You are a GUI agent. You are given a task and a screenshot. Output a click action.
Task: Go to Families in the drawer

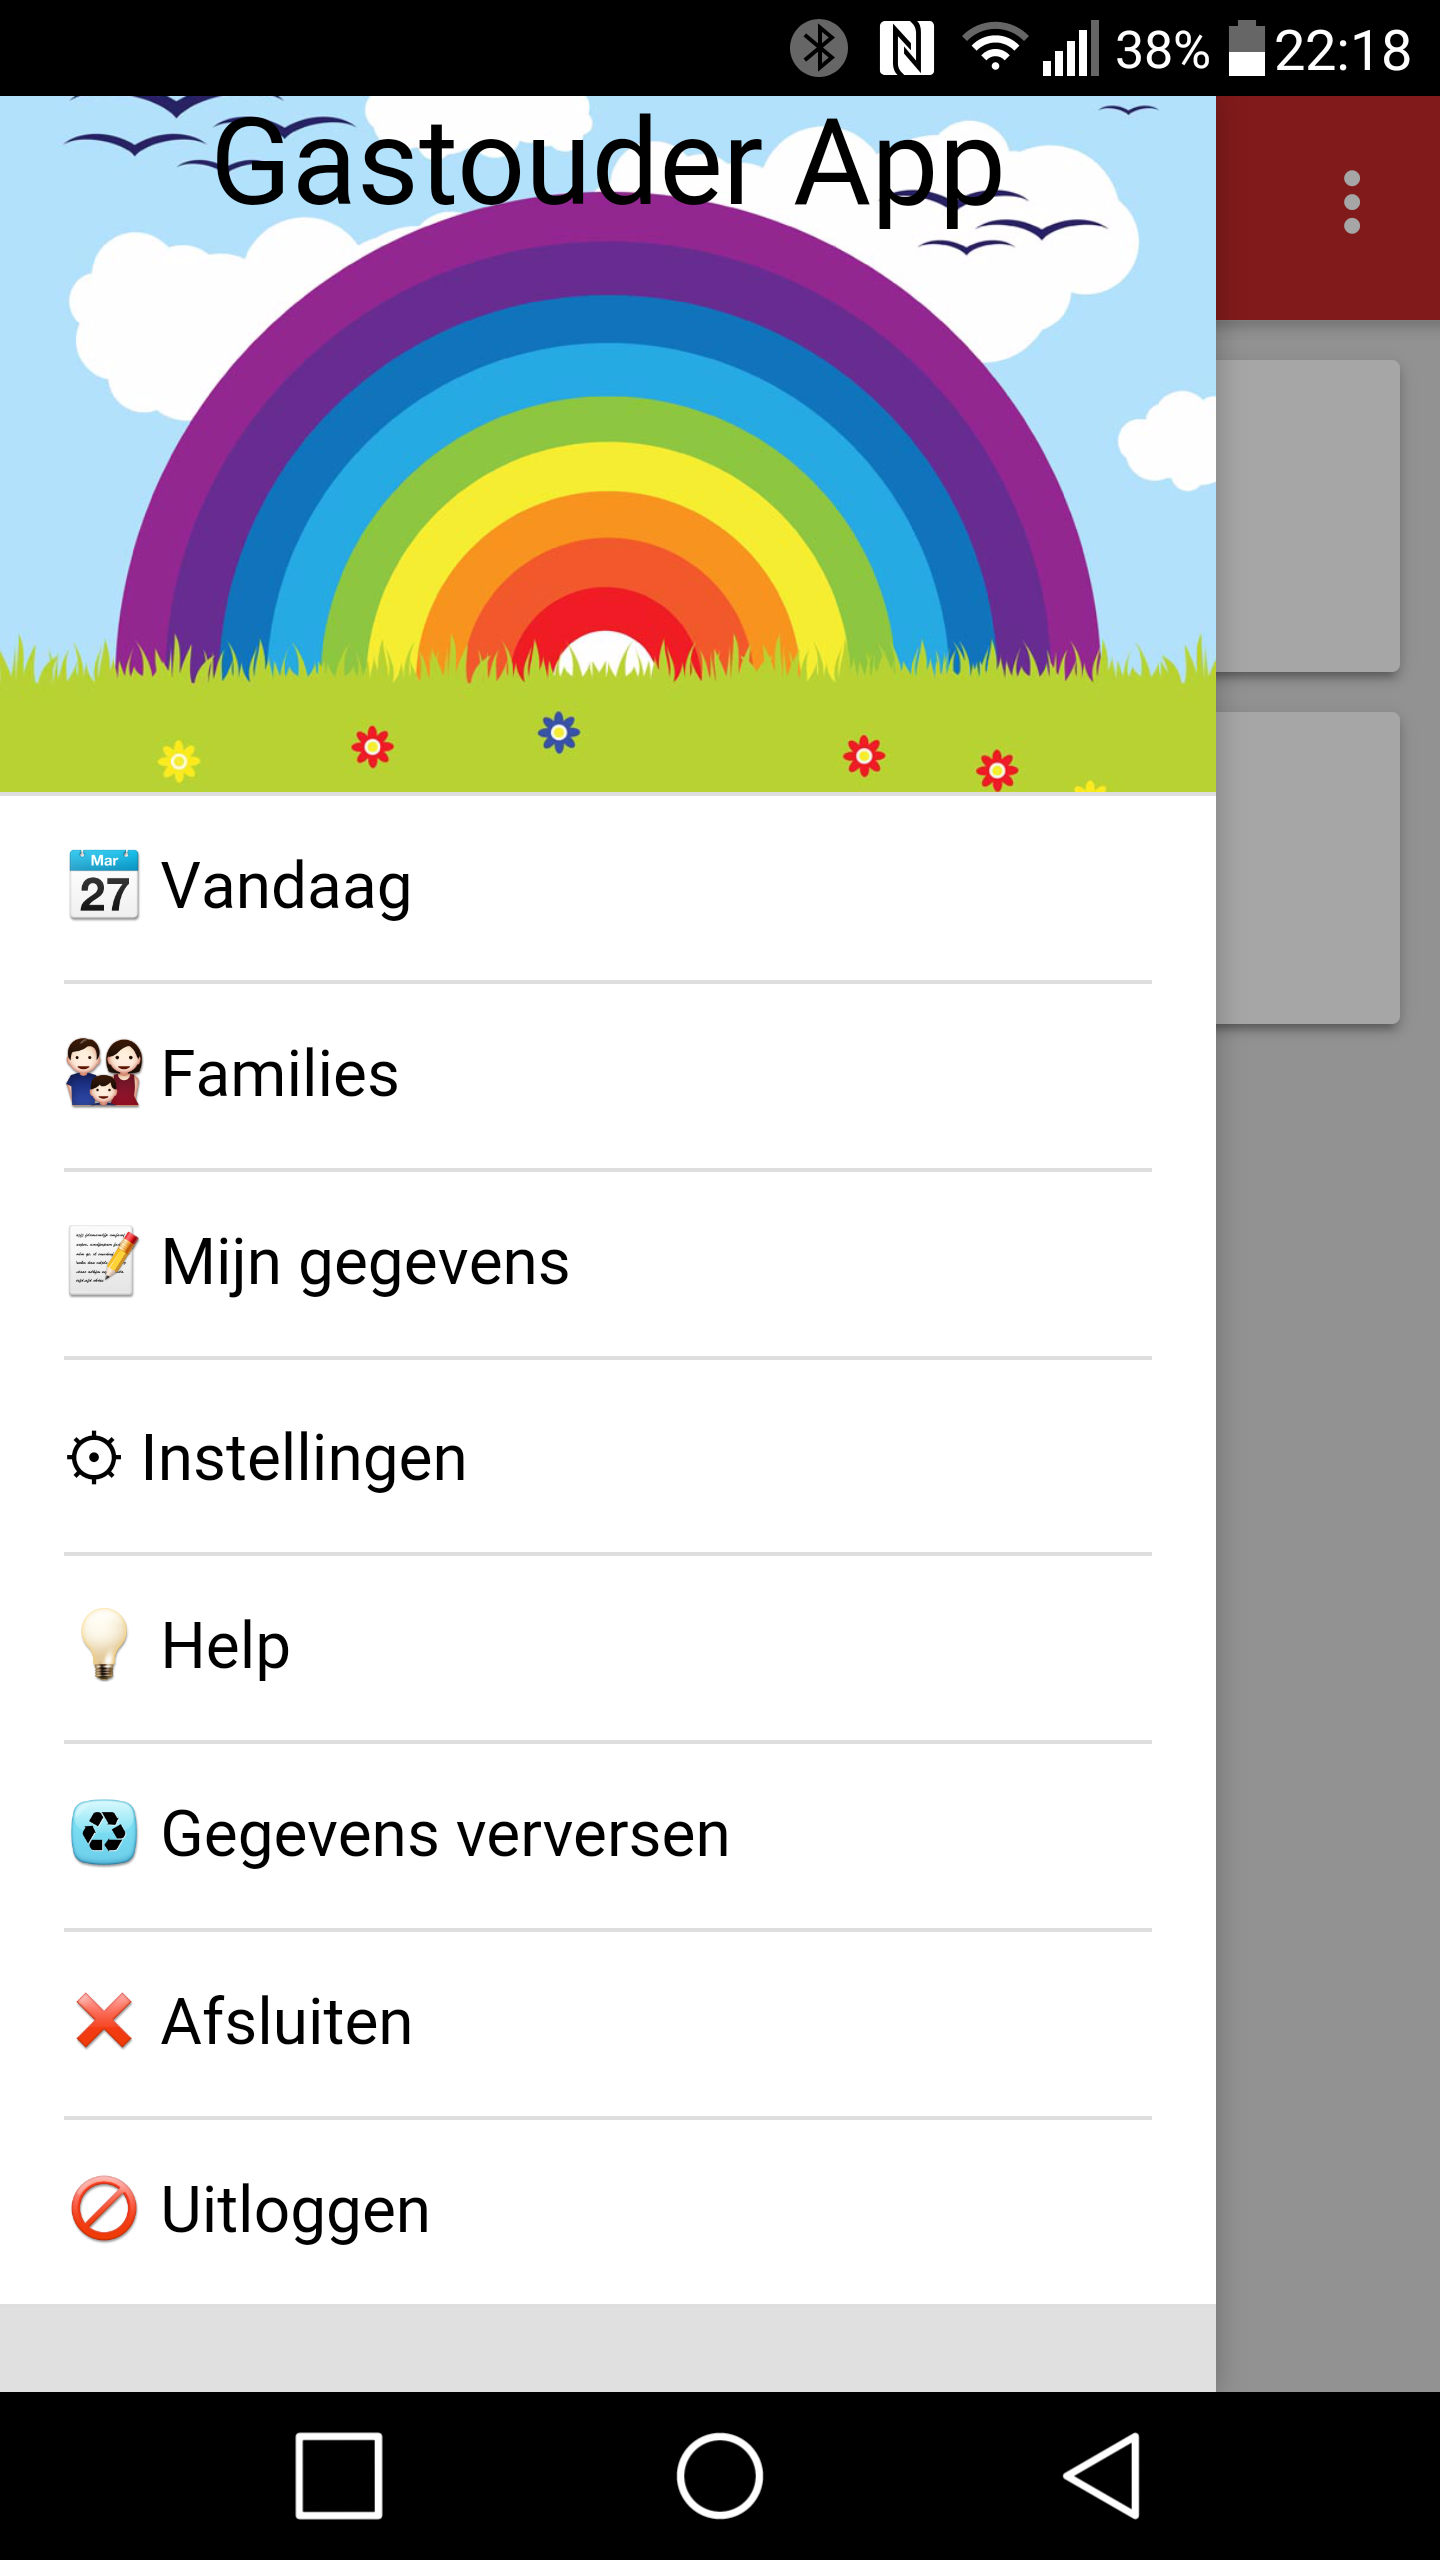coord(280,1074)
